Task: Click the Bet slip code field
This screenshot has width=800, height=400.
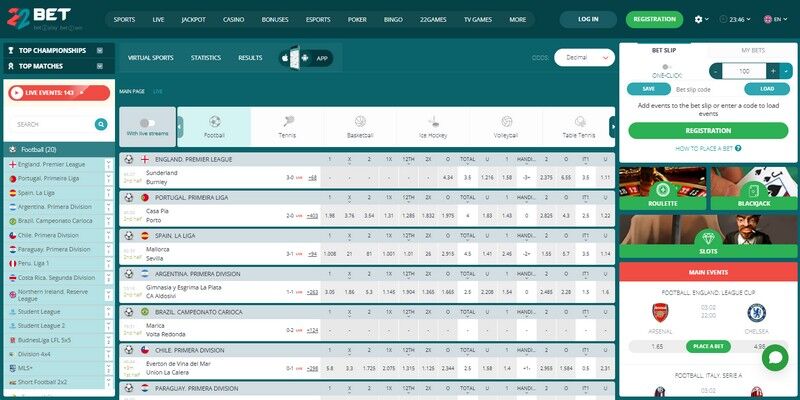Action: coord(707,89)
